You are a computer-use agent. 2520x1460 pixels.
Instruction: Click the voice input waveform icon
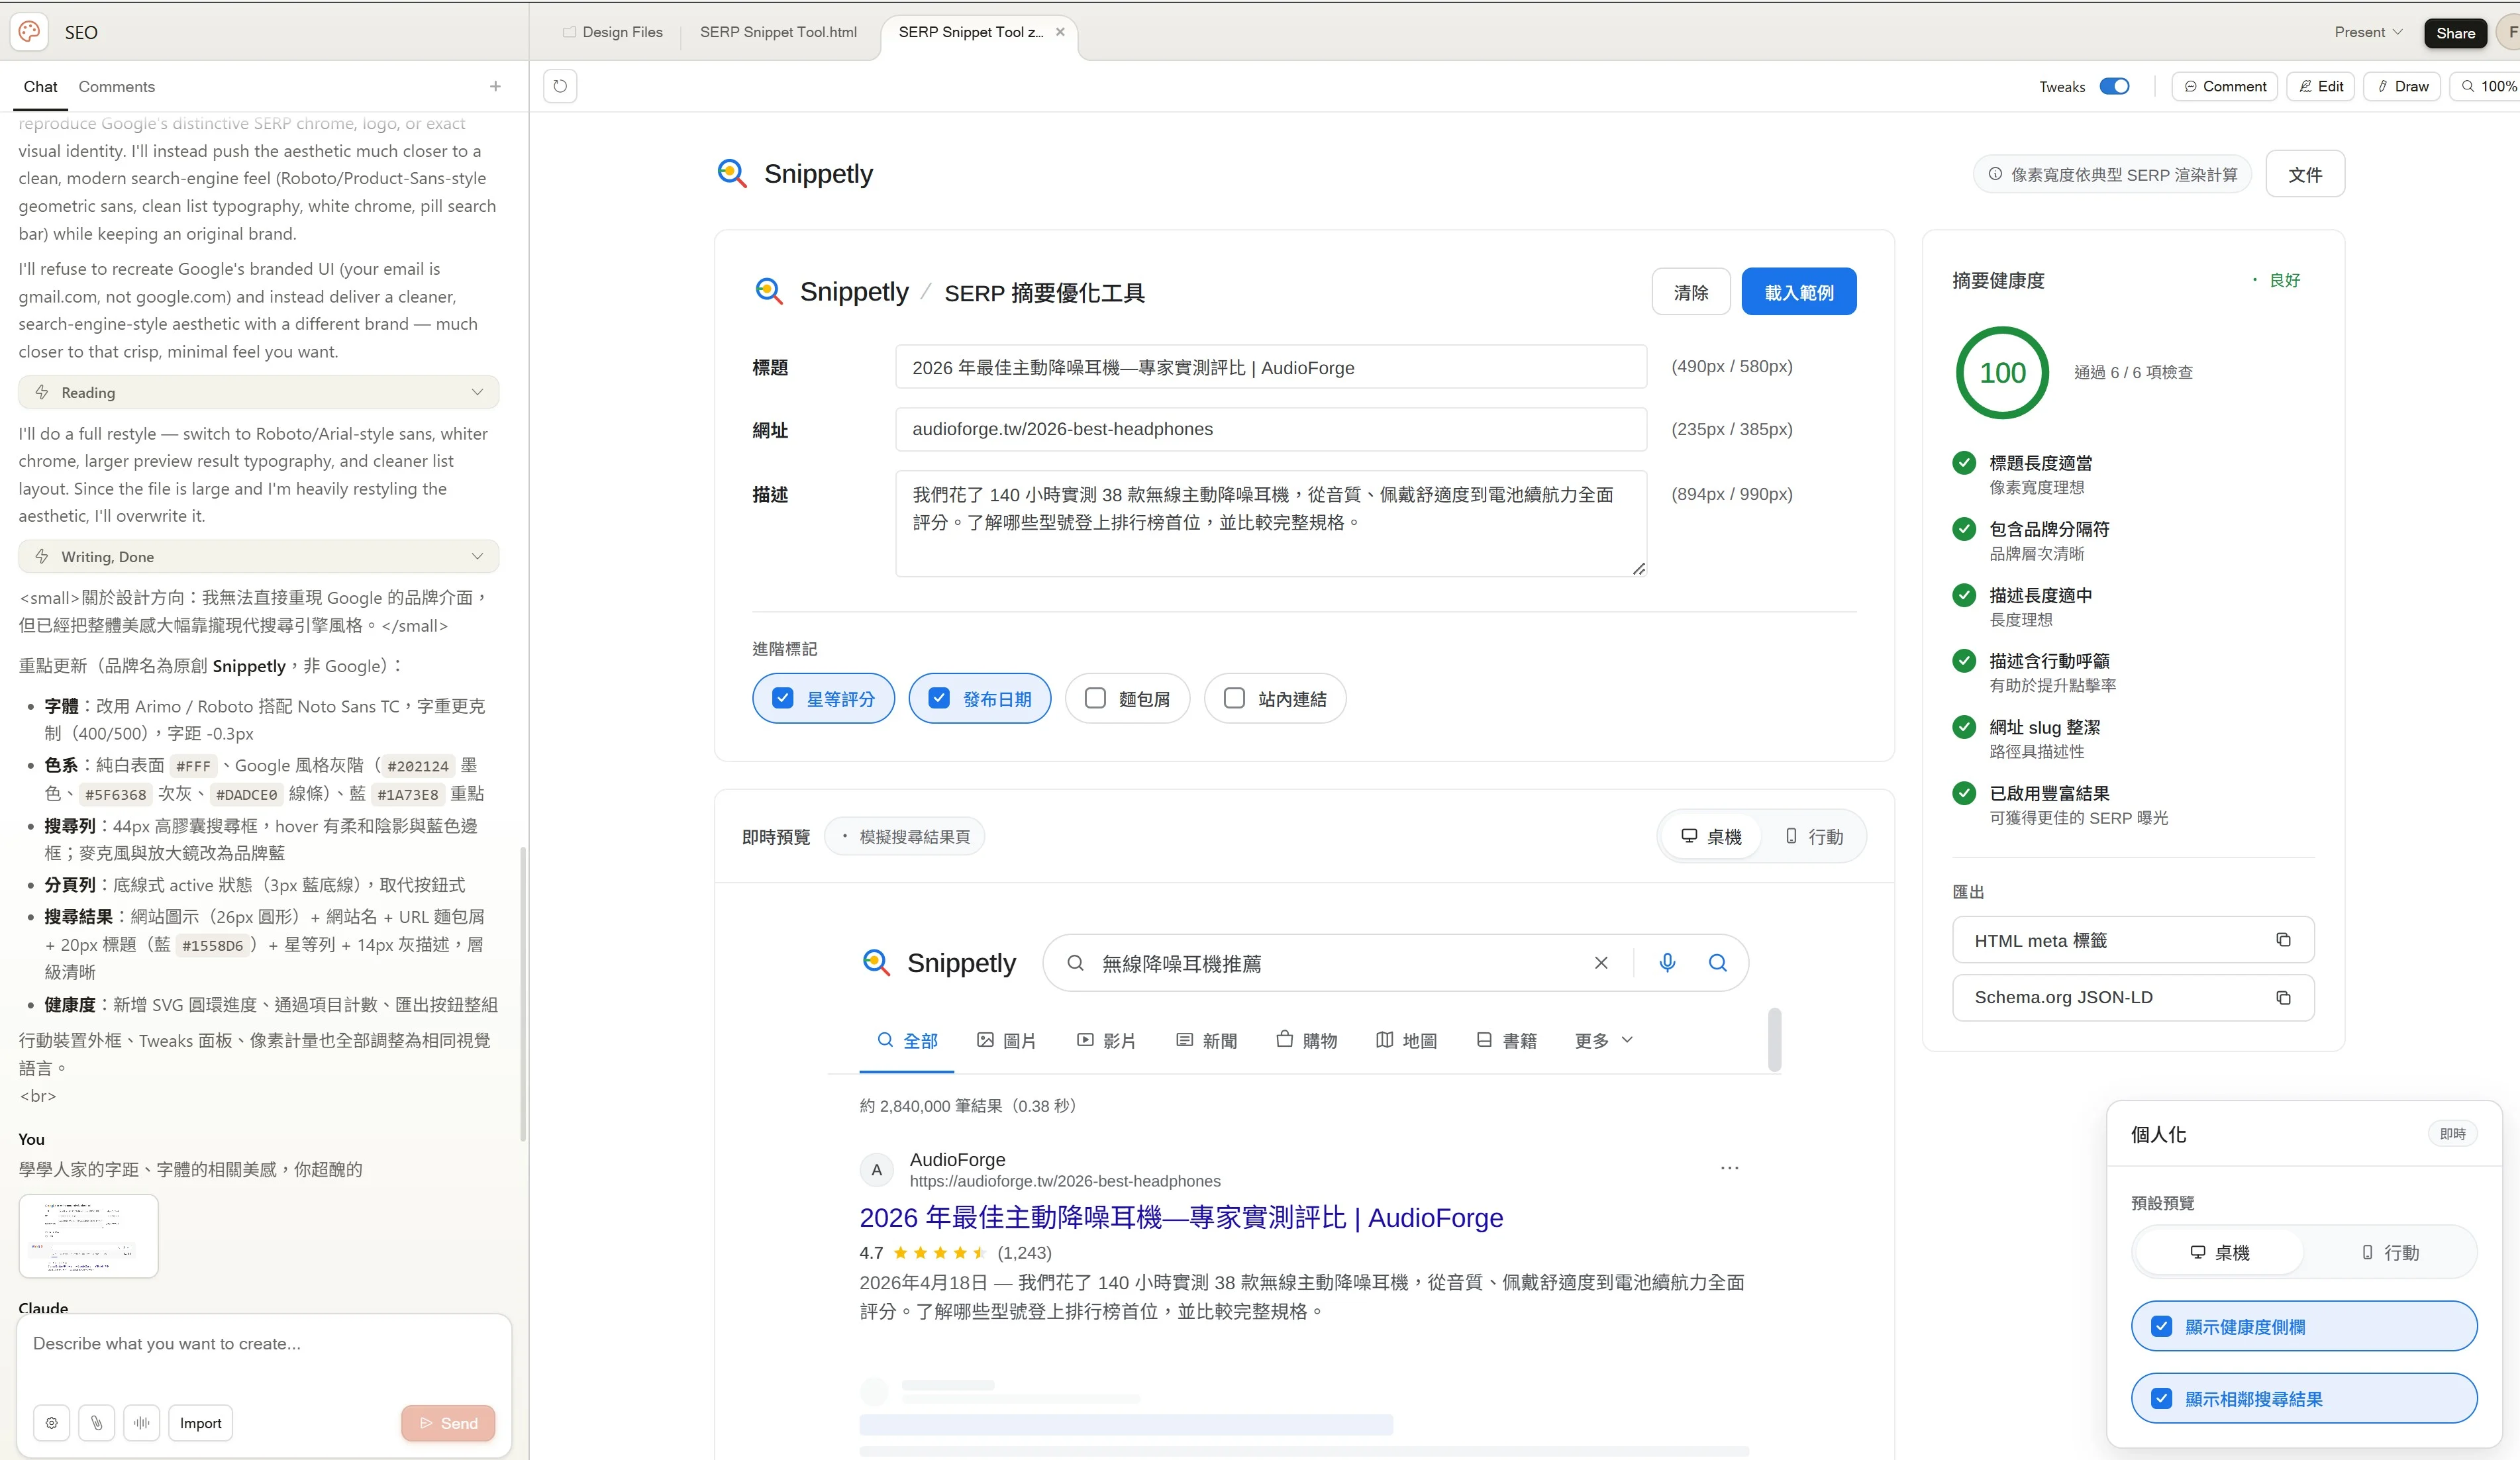click(x=142, y=1423)
